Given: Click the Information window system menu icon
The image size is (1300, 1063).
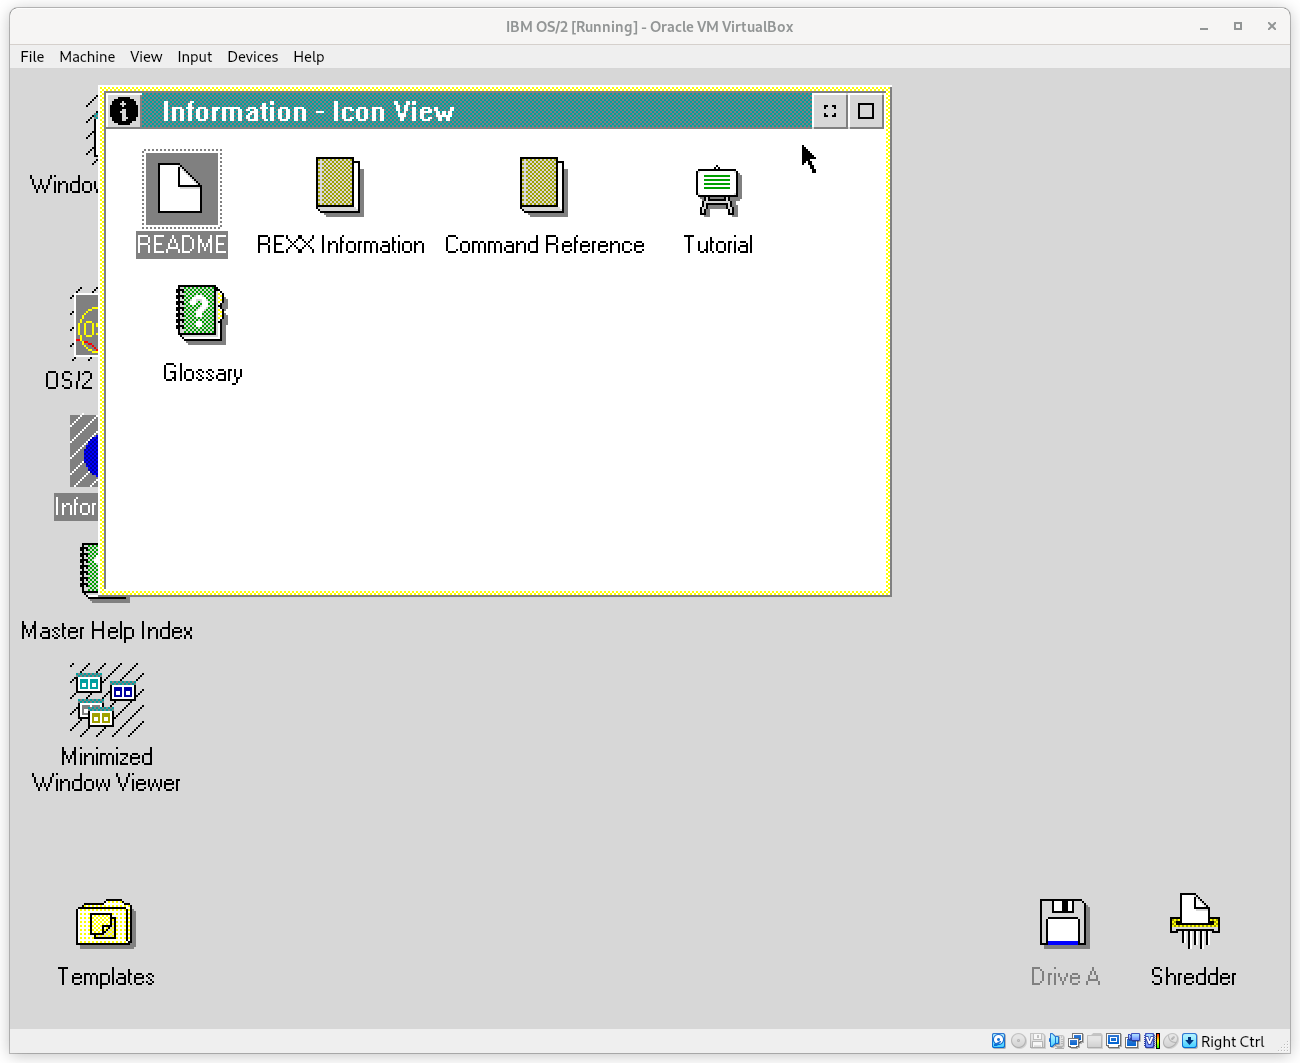Looking at the screenshot, I should [124, 111].
